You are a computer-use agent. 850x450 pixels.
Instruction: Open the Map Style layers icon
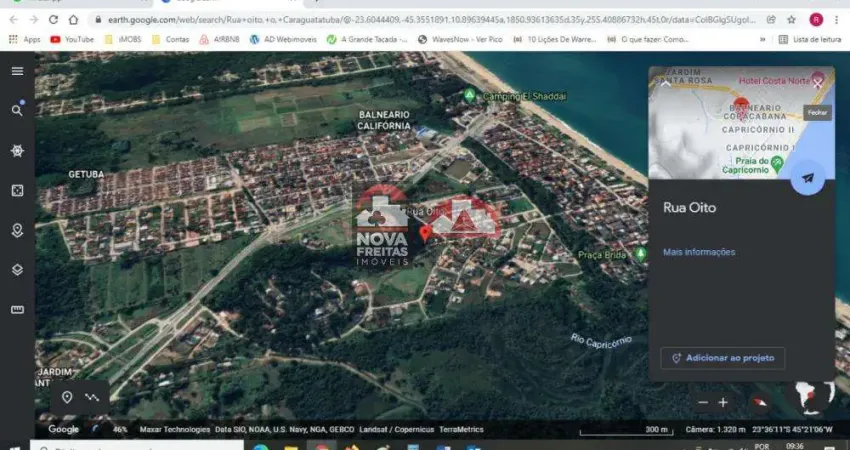17,270
